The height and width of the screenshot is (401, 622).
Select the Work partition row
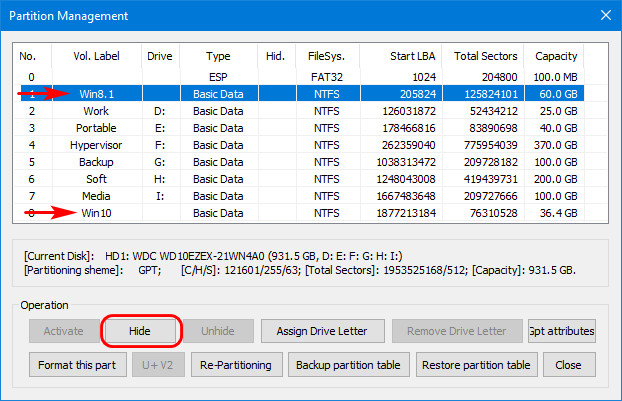tap(299, 111)
